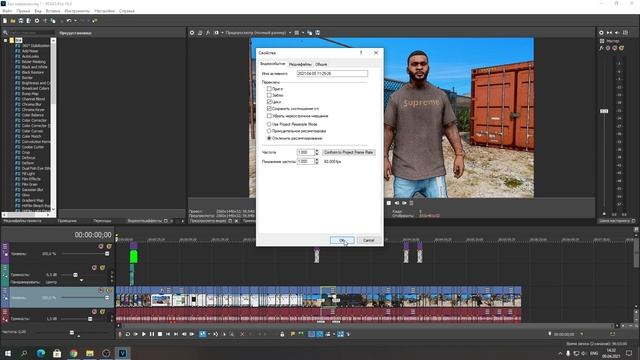Adjust the bottom audio track volume slider
640x360 pixels.
pyautogui.click(x=90, y=319)
